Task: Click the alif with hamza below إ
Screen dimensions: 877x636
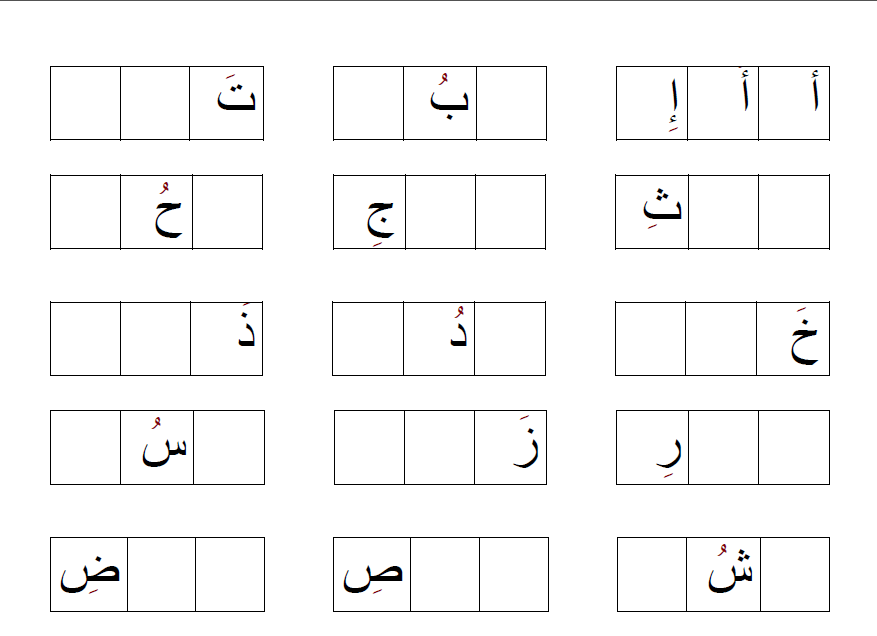Action: click(x=652, y=103)
